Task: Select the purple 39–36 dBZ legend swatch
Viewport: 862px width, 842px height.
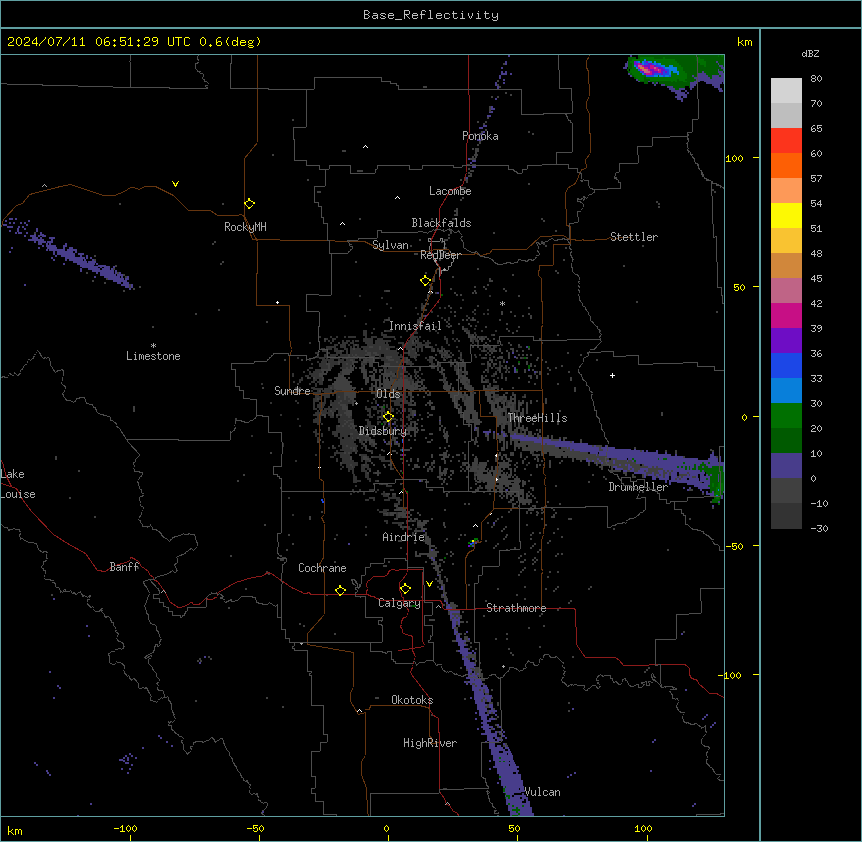Action: click(x=786, y=341)
